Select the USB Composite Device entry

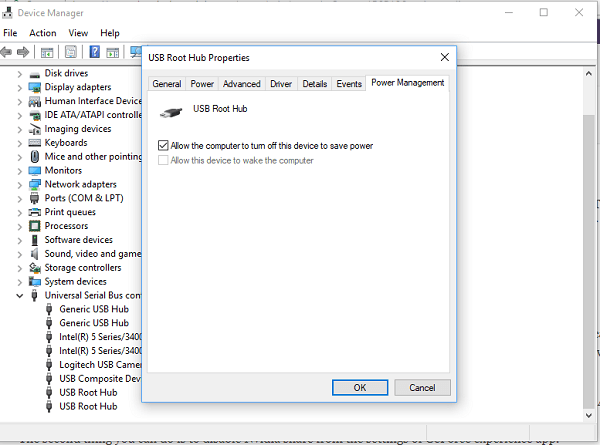[100, 378]
